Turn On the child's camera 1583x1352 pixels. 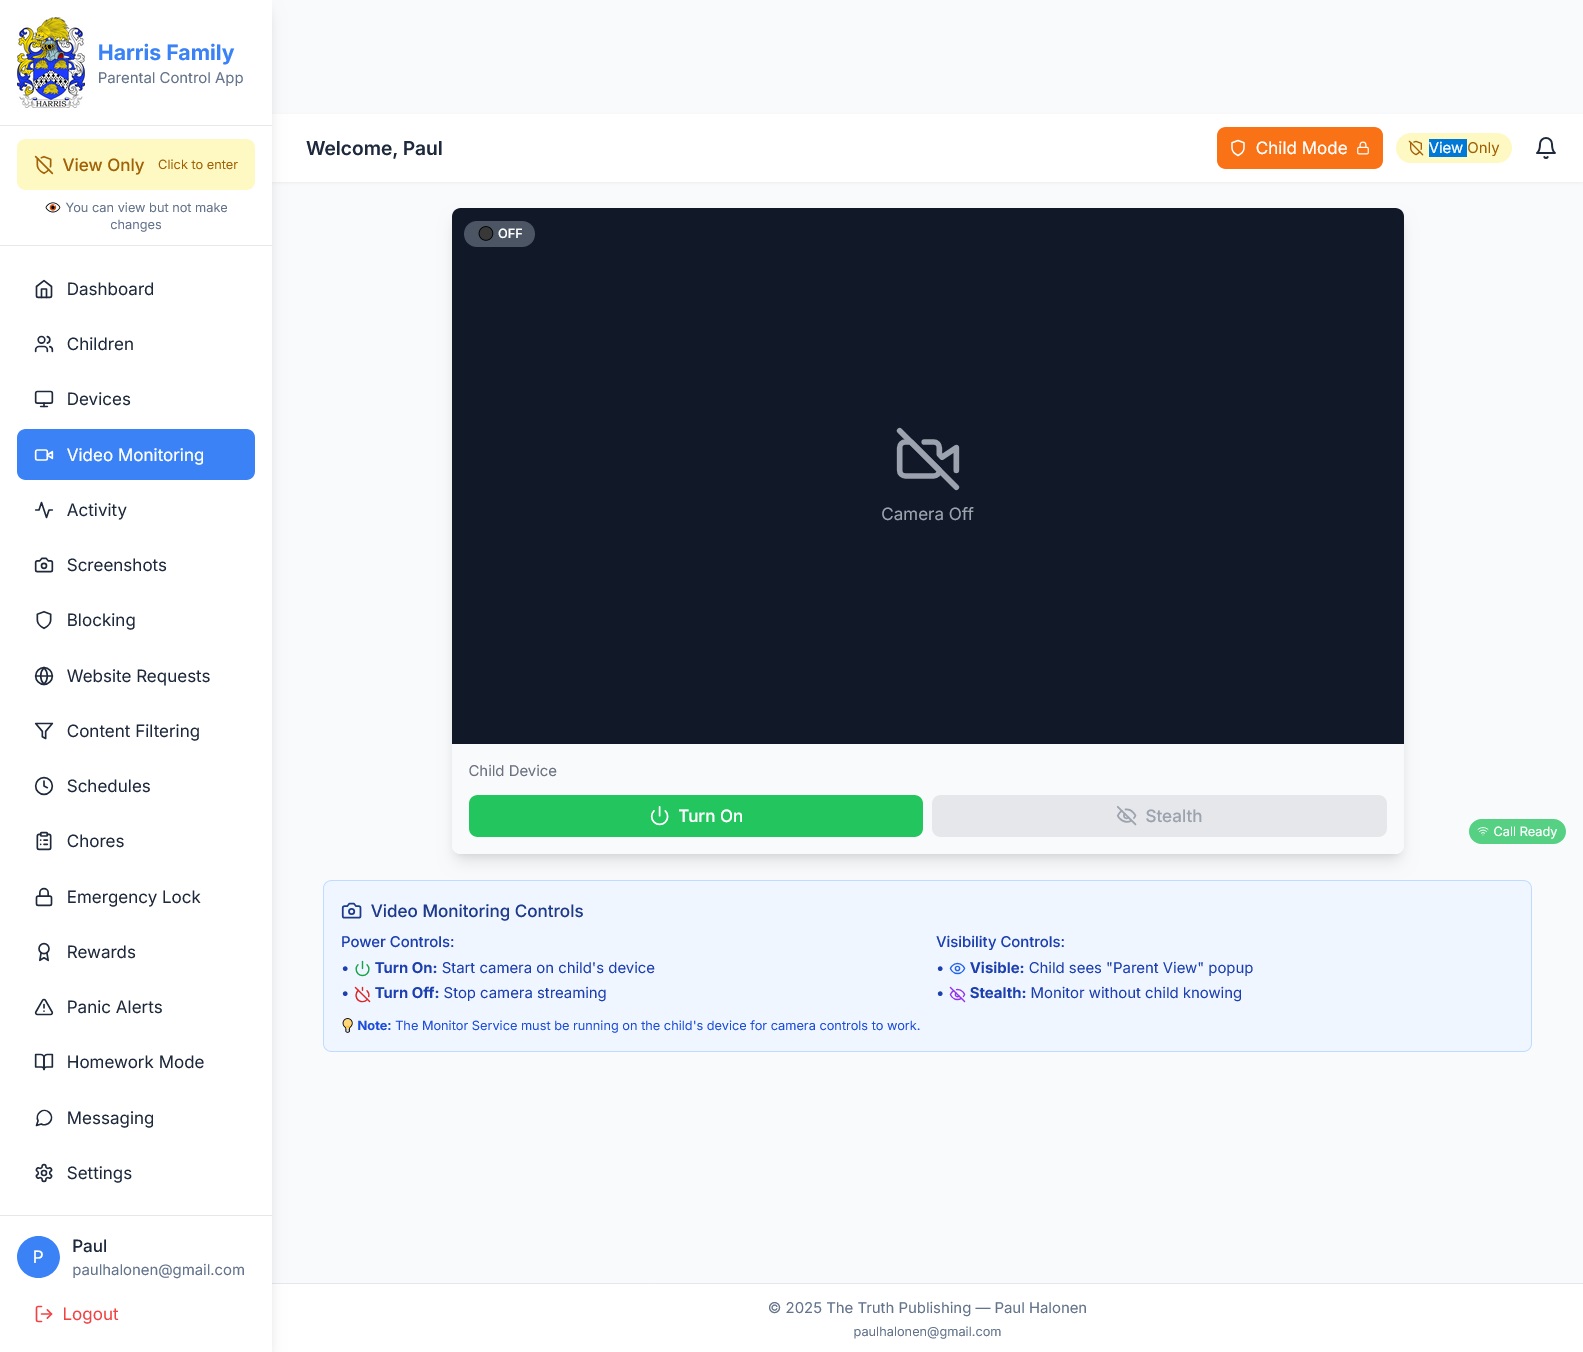point(696,816)
